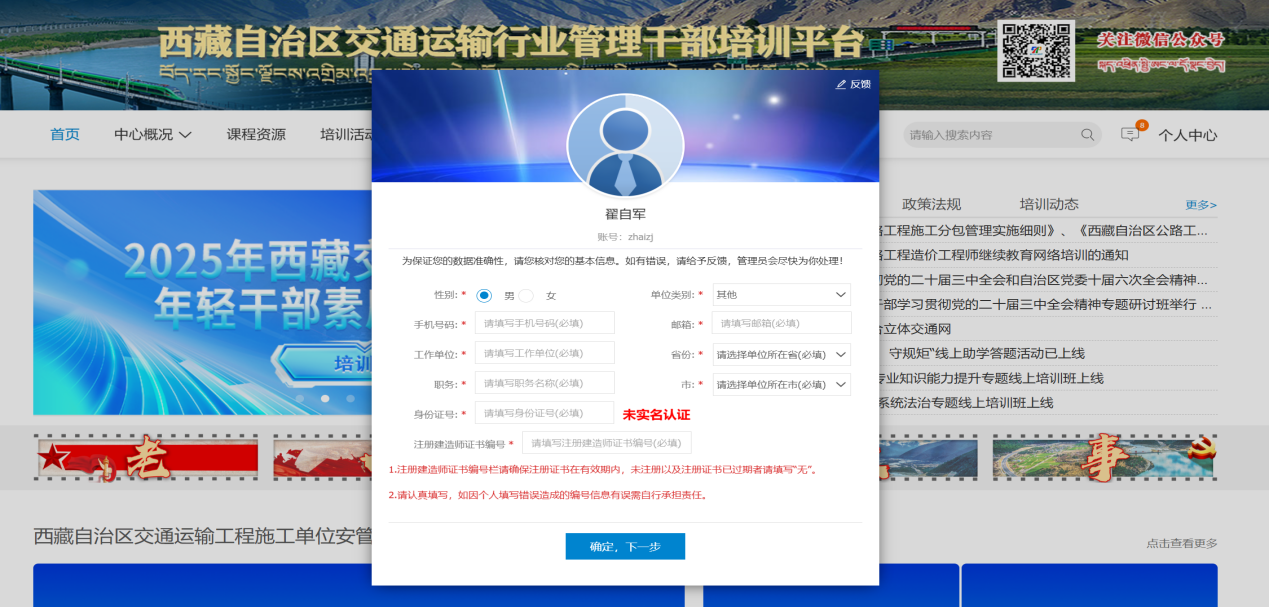Select the 男 gender radio button
This screenshot has height=607, width=1269.
pyautogui.click(x=484, y=295)
